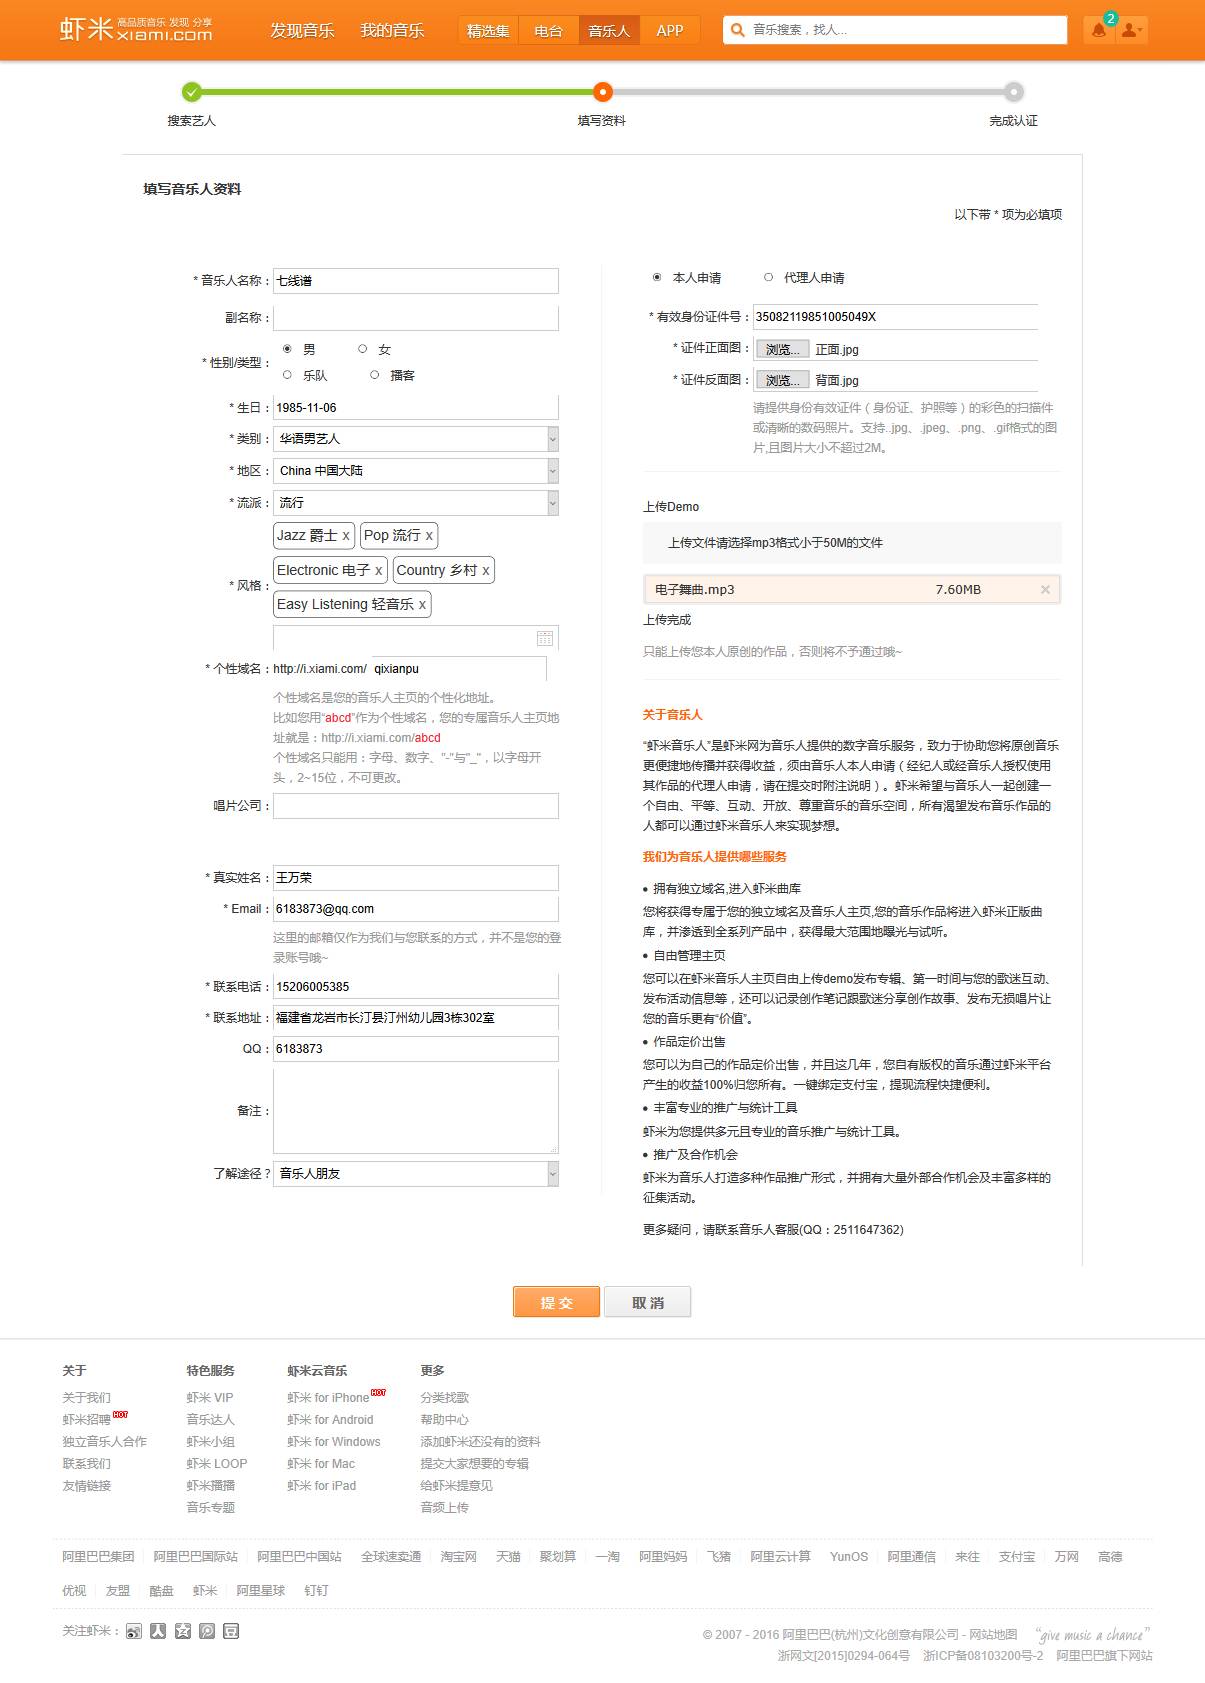Open the user avatar menu icon
The image size is (1205, 1683).
1131,30
